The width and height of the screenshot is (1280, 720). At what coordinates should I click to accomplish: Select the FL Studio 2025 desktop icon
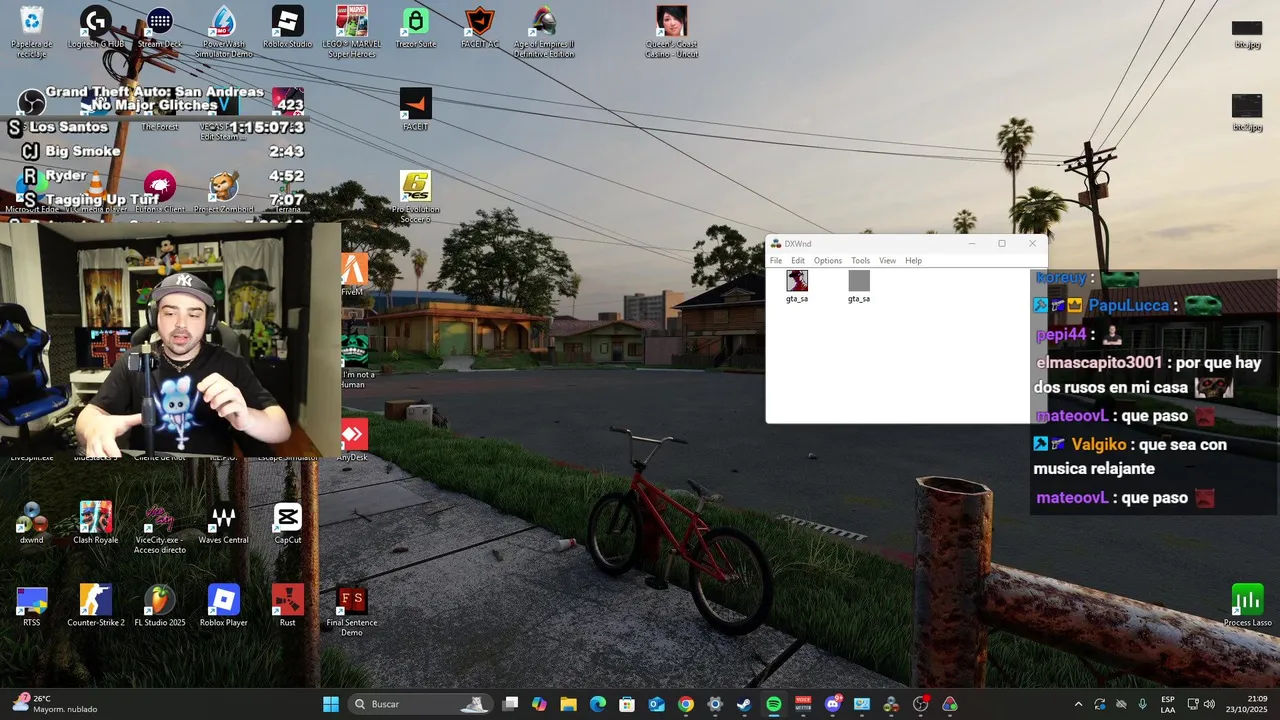click(x=160, y=606)
